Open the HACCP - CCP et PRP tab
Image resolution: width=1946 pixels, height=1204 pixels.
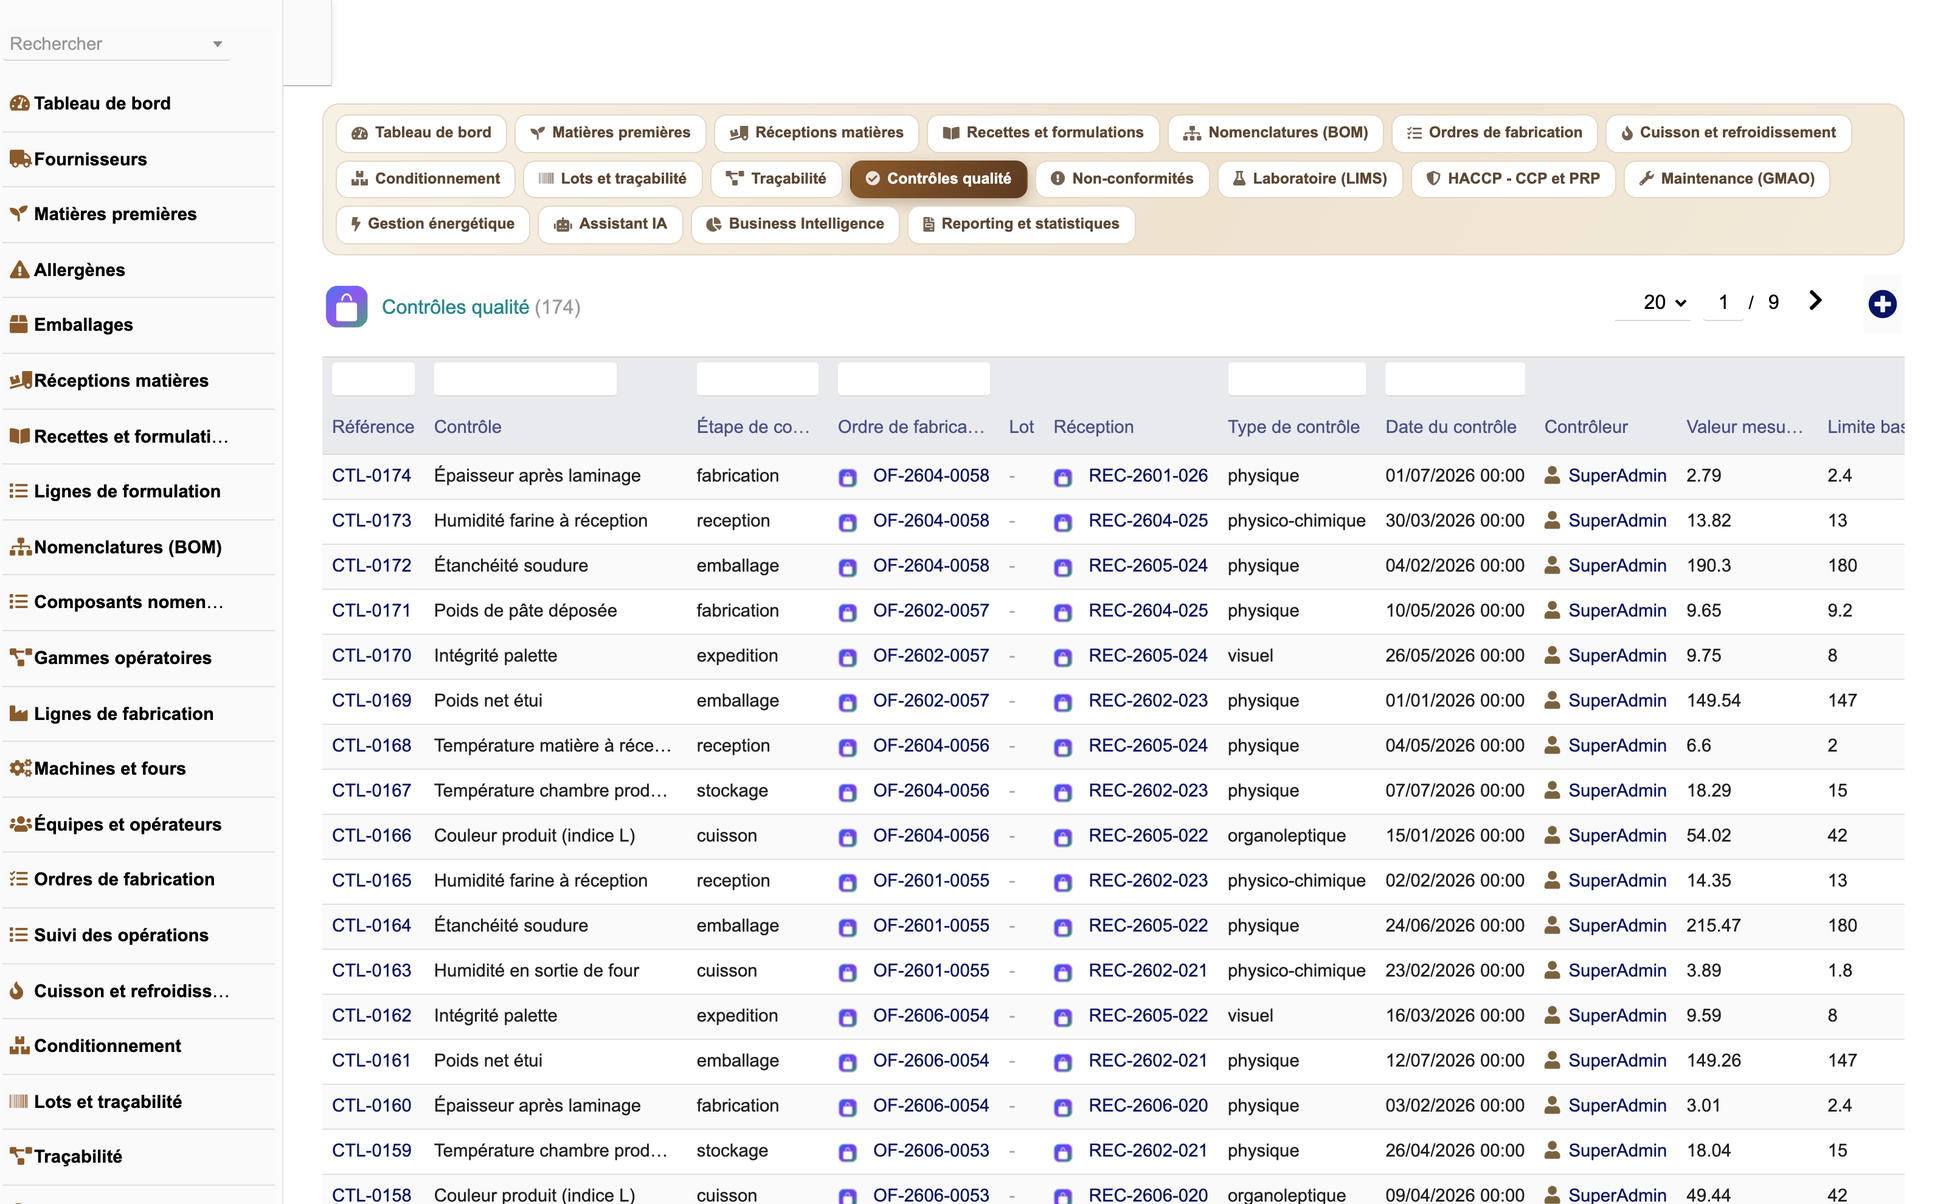click(x=1513, y=178)
